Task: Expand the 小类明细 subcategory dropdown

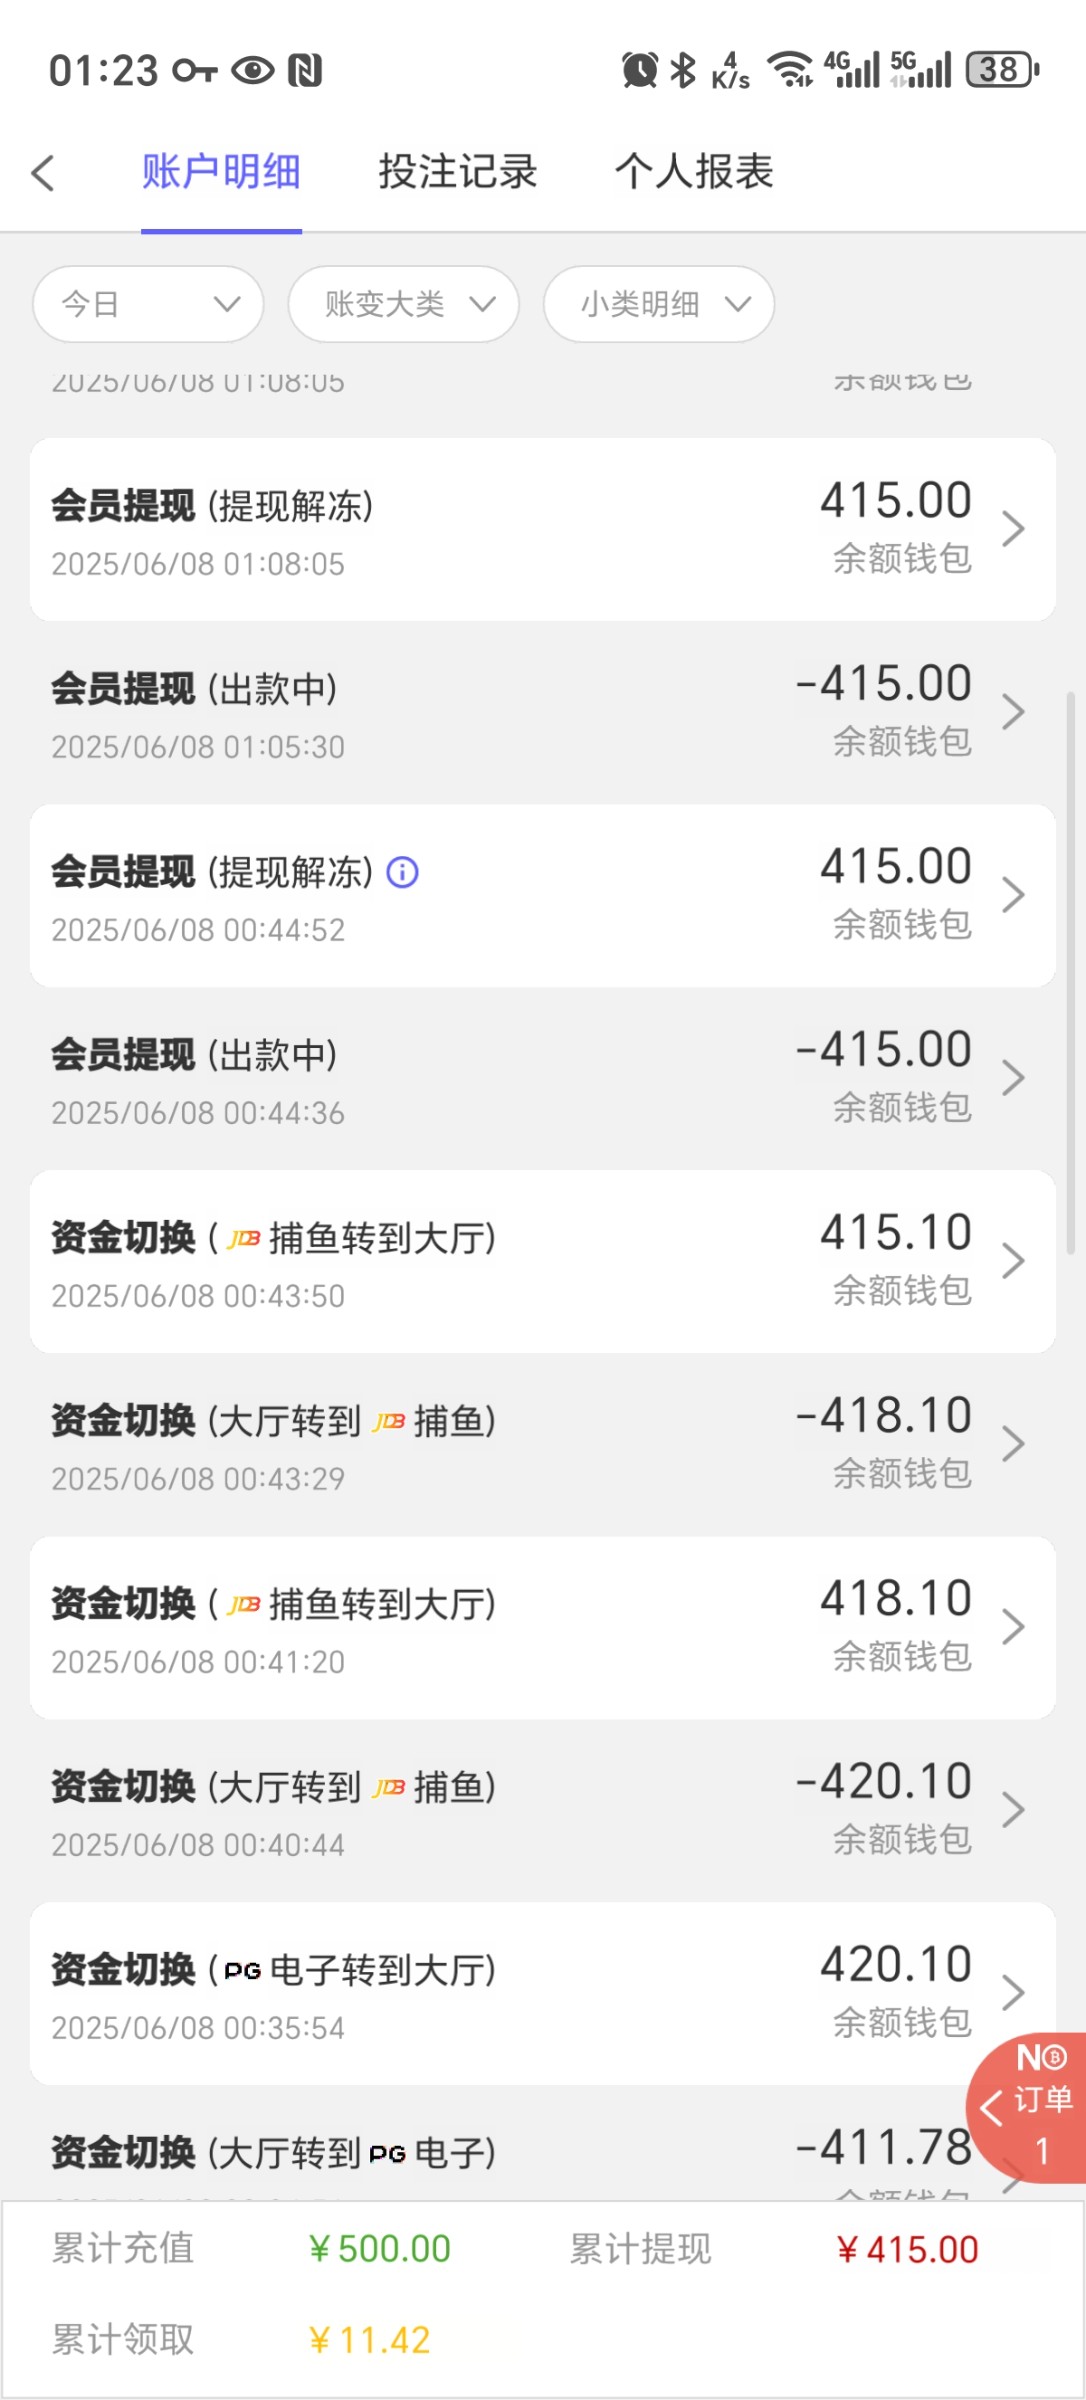Action: pos(658,304)
